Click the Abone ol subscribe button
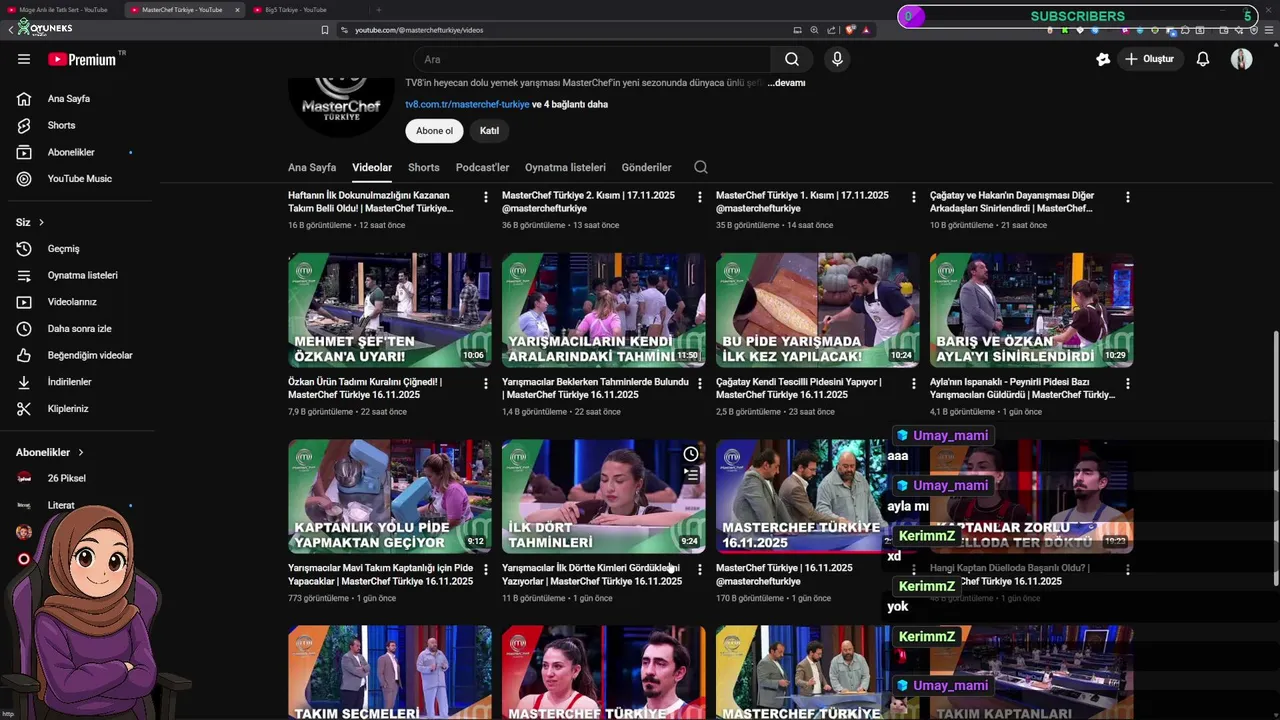Screen dimensions: 1280x720 [434, 131]
